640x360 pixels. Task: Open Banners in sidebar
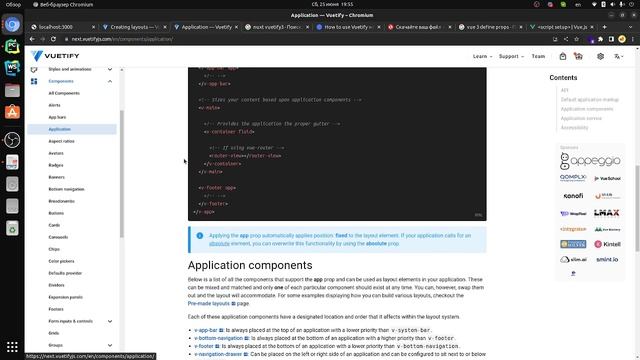coord(56,177)
